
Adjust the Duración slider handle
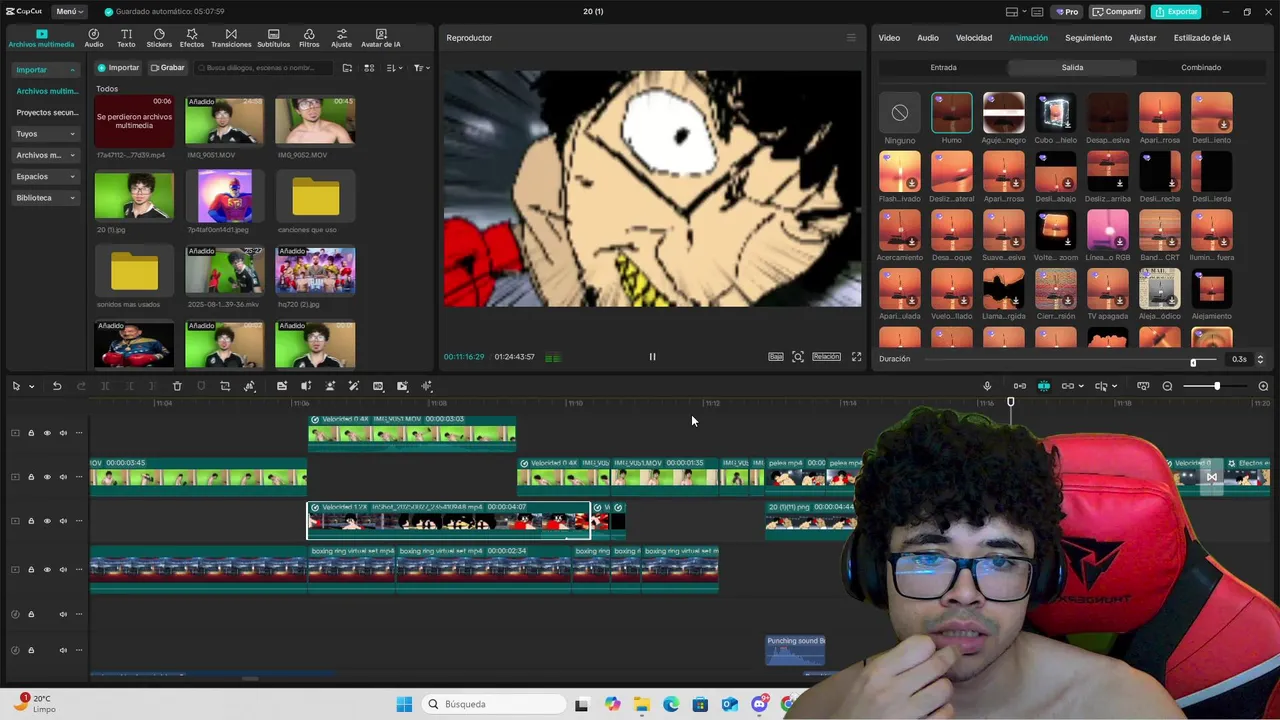1193,362
